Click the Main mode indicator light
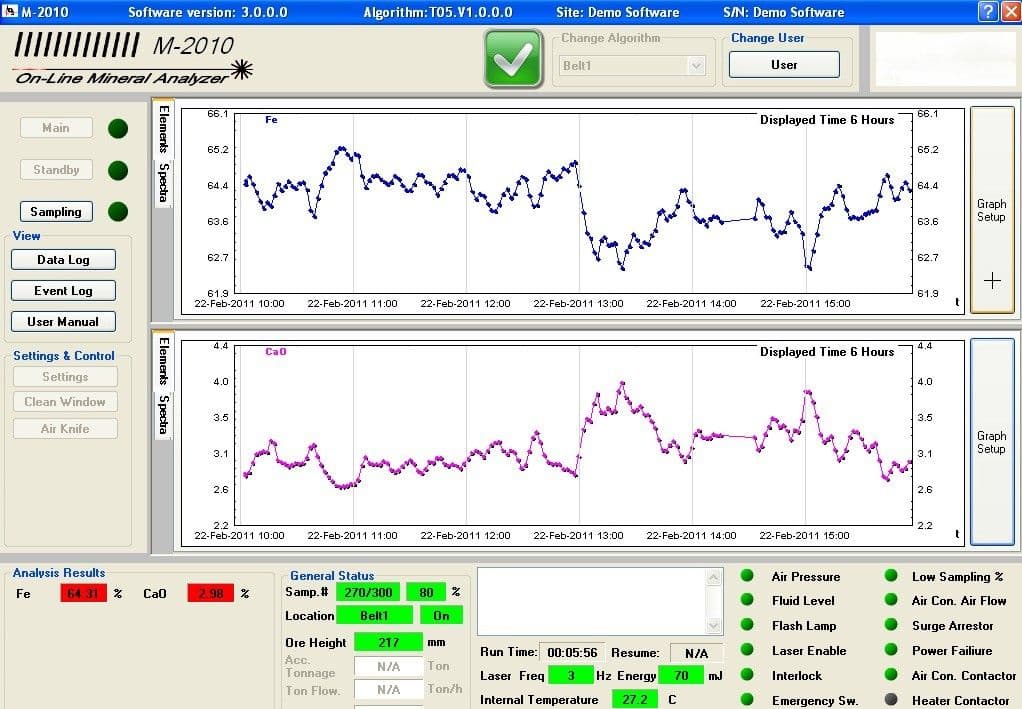 (118, 128)
